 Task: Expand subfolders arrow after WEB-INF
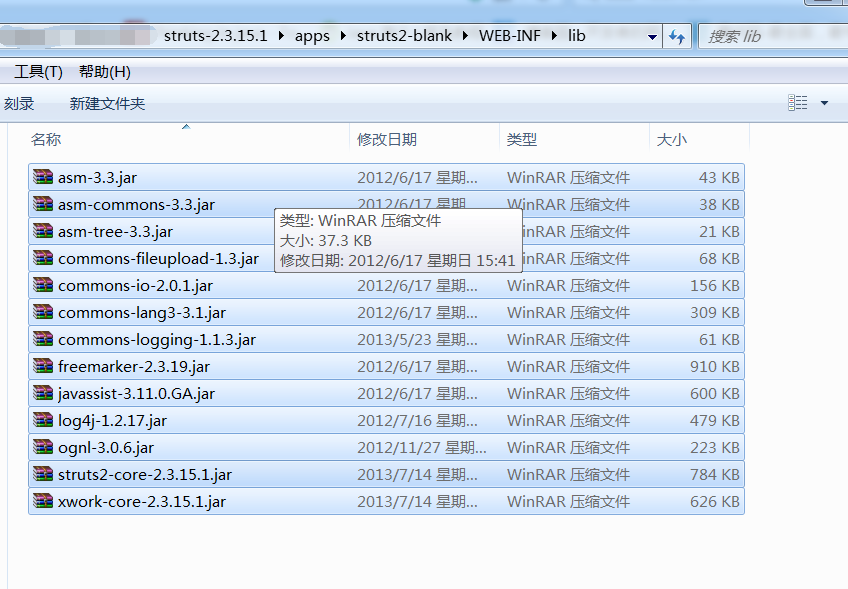[x=554, y=36]
